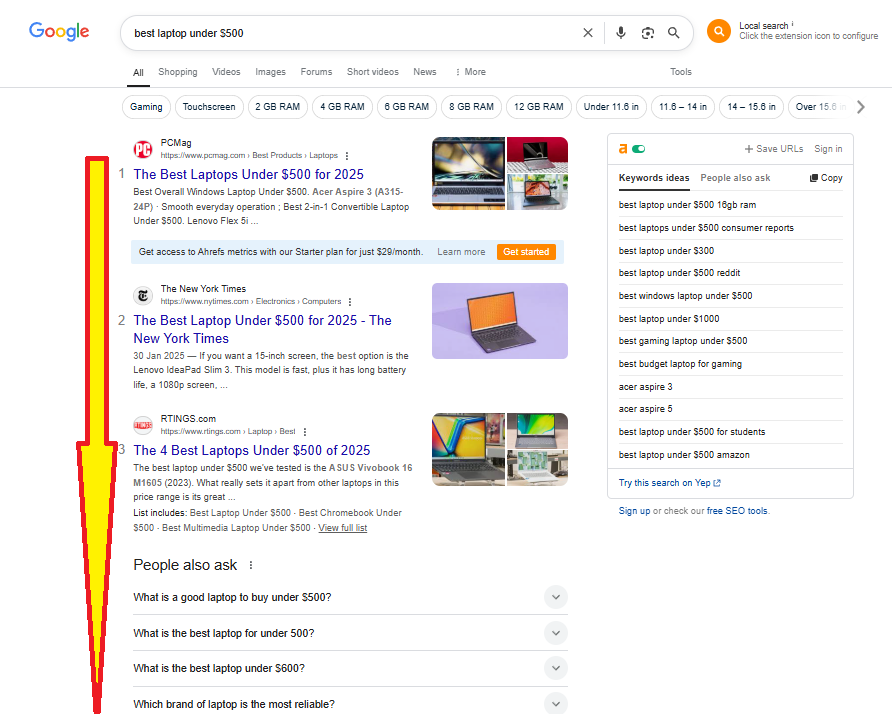The image size is (892, 714).
Task: Open options for the PCMag result
Action: click(x=347, y=155)
